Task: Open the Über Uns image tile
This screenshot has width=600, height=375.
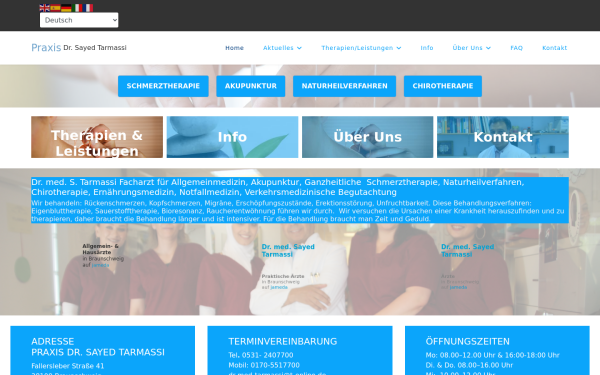Action: pyautogui.click(x=367, y=137)
